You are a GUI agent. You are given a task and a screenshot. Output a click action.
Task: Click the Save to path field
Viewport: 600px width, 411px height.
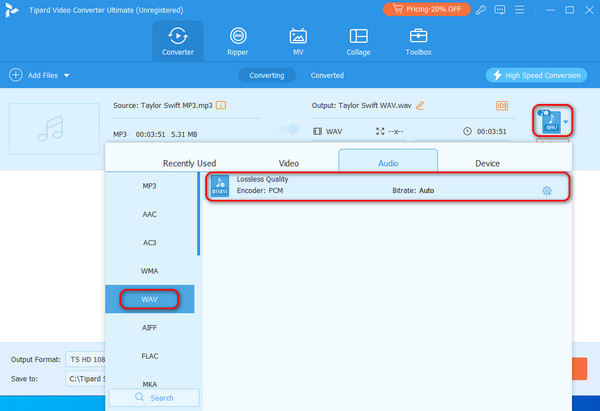86,379
